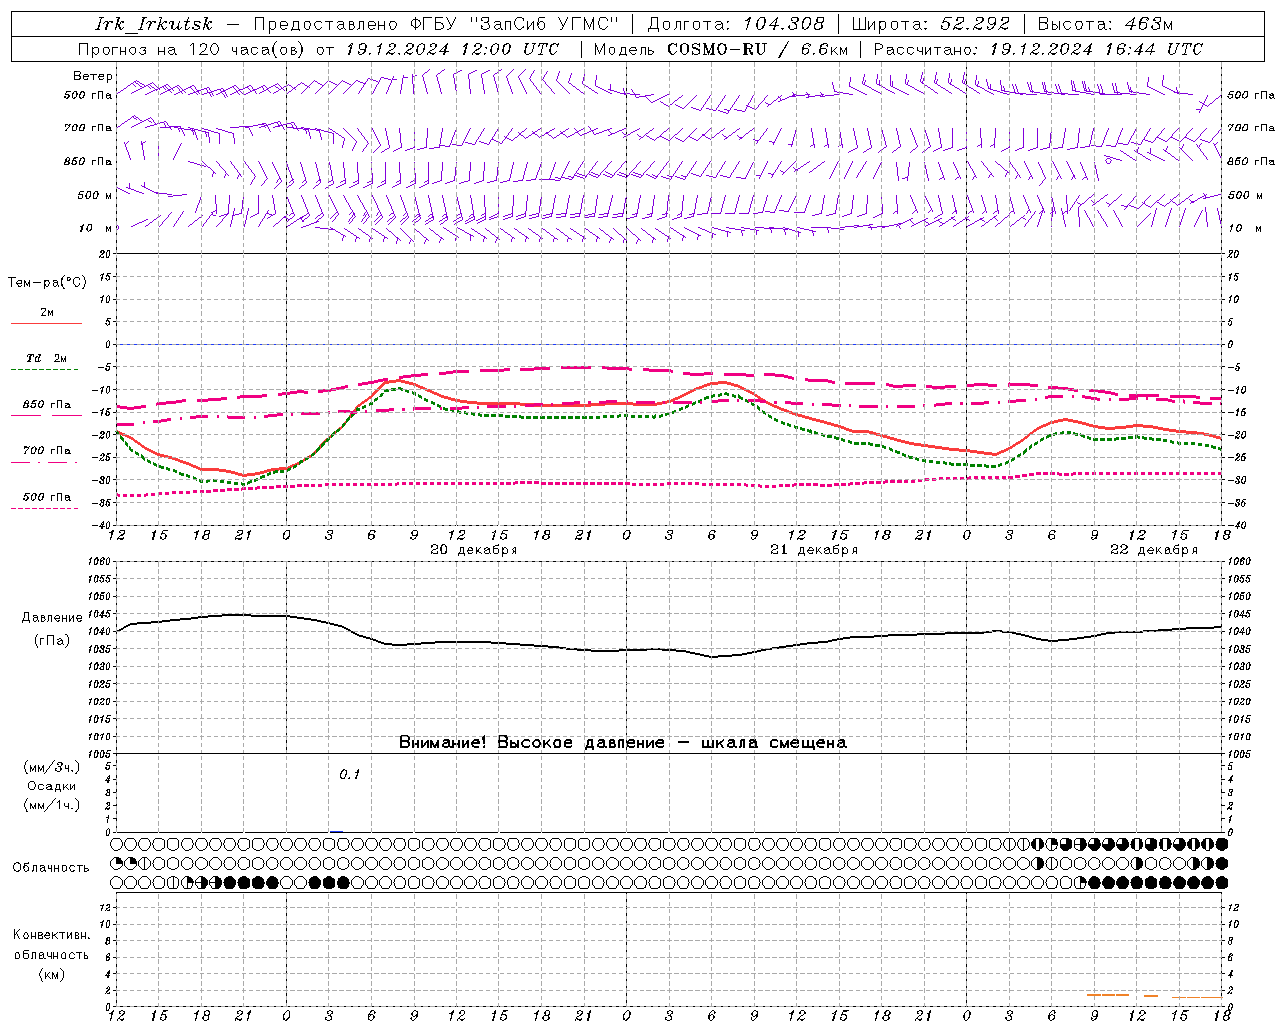1280x1024 pixels.
Task: Click the Td 2м legend entry
Action: coord(47,358)
